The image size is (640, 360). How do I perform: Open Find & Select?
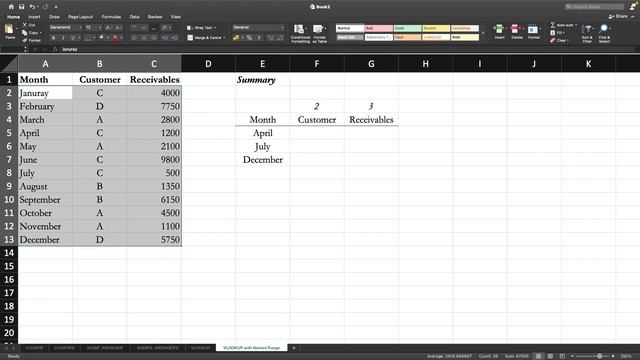coord(604,33)
